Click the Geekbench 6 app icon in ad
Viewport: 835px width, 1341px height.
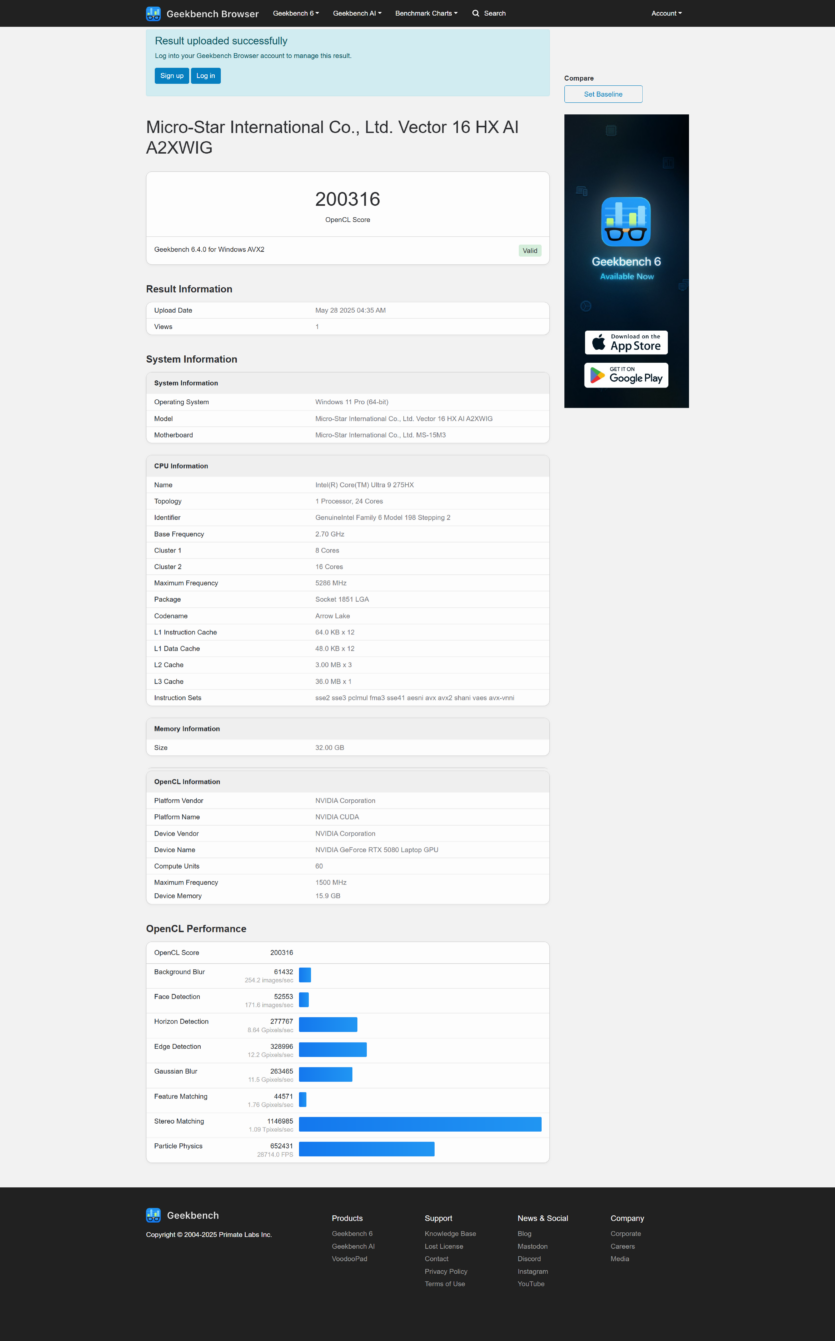pyautogui.click(x=626, y=221)
